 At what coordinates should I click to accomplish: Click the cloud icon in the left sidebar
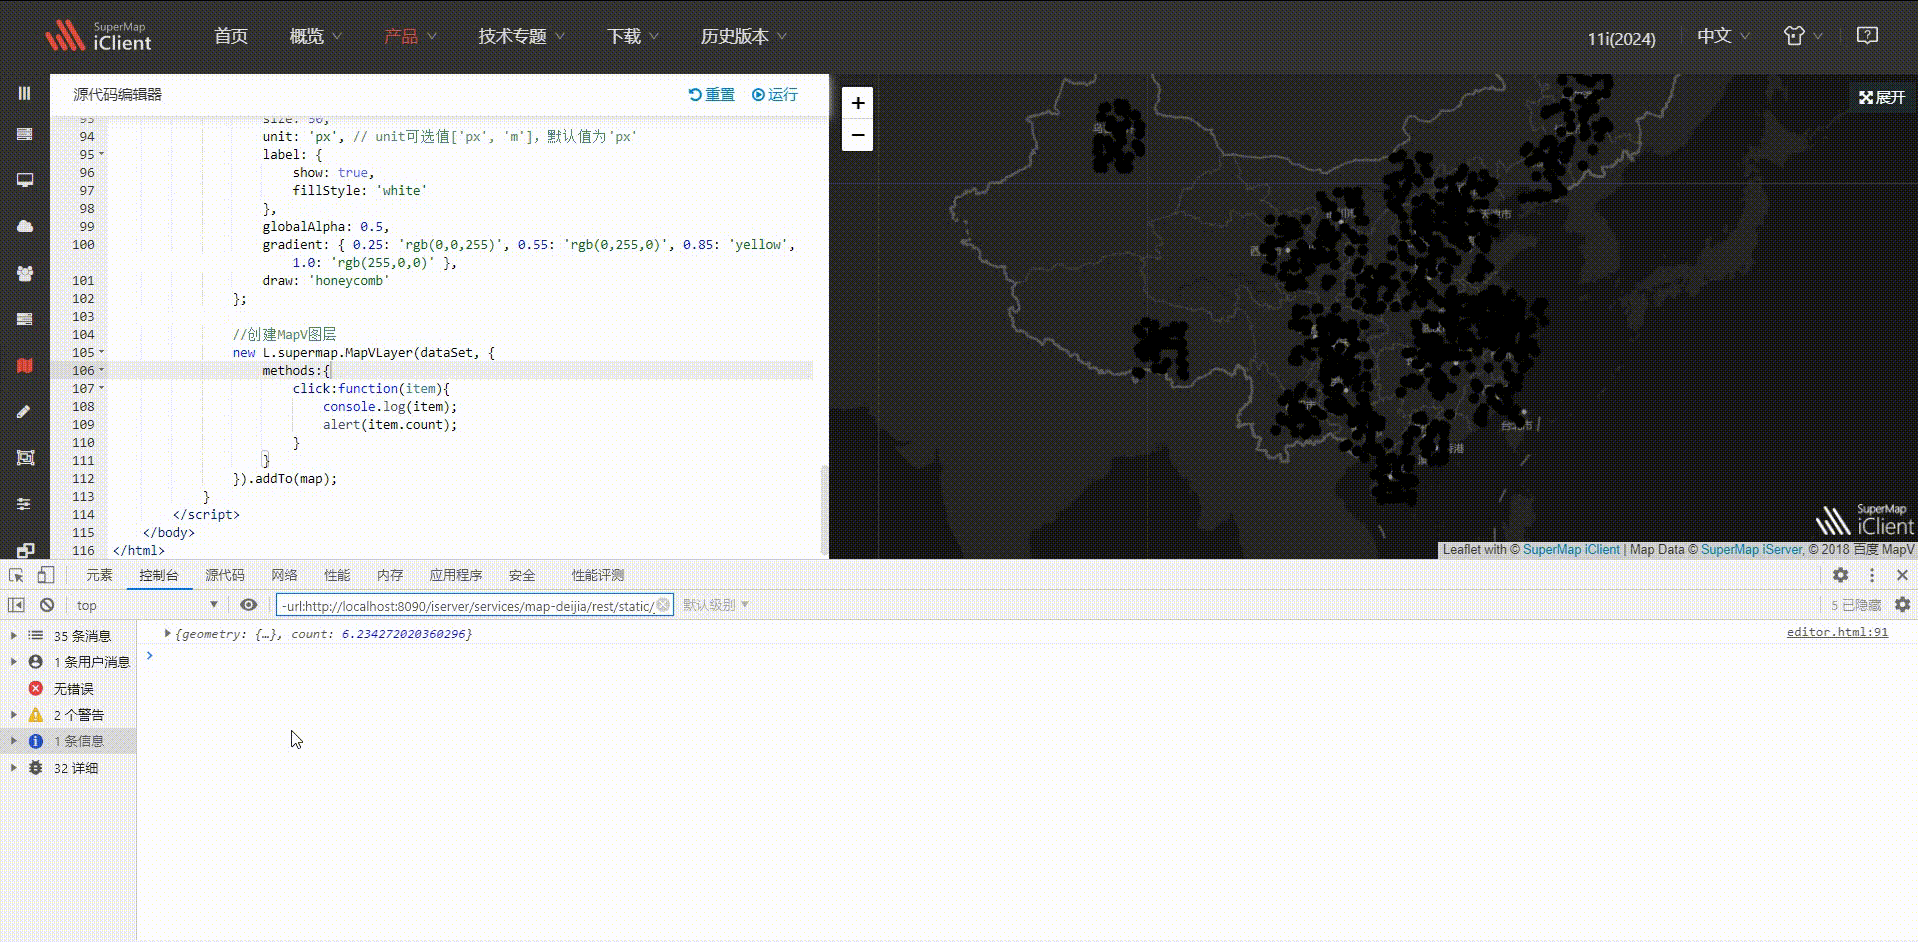[x=24, y=226]
